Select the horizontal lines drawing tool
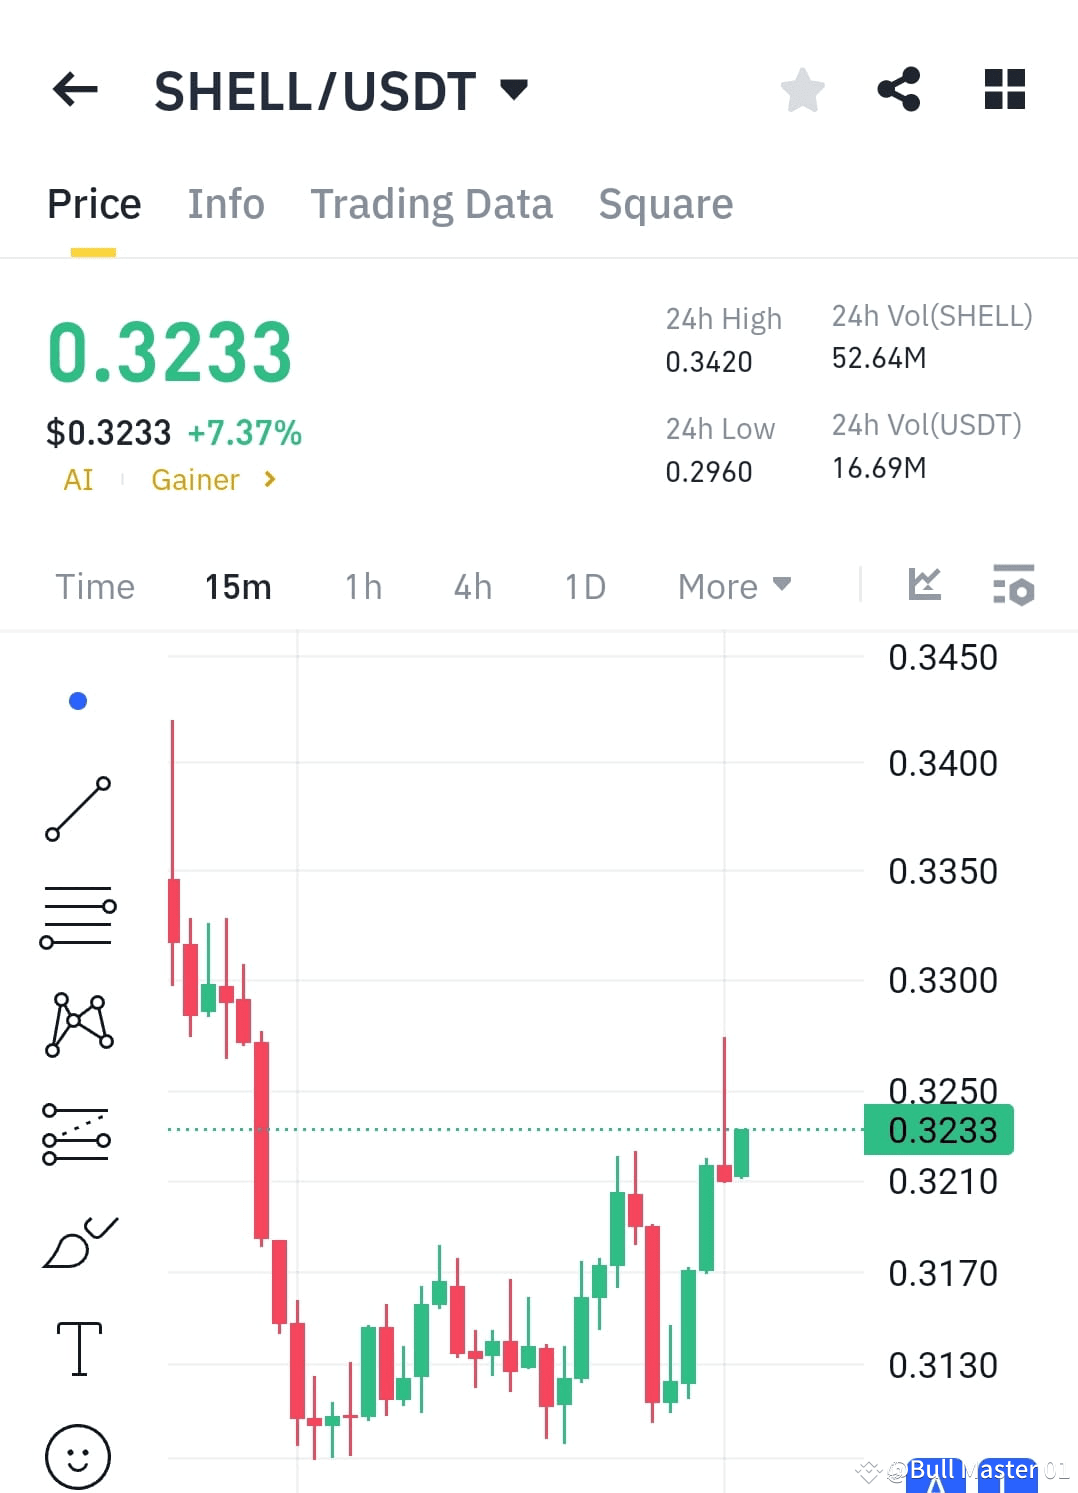1078x1493 pixels. pyautogui.click(x=78, y=915)
